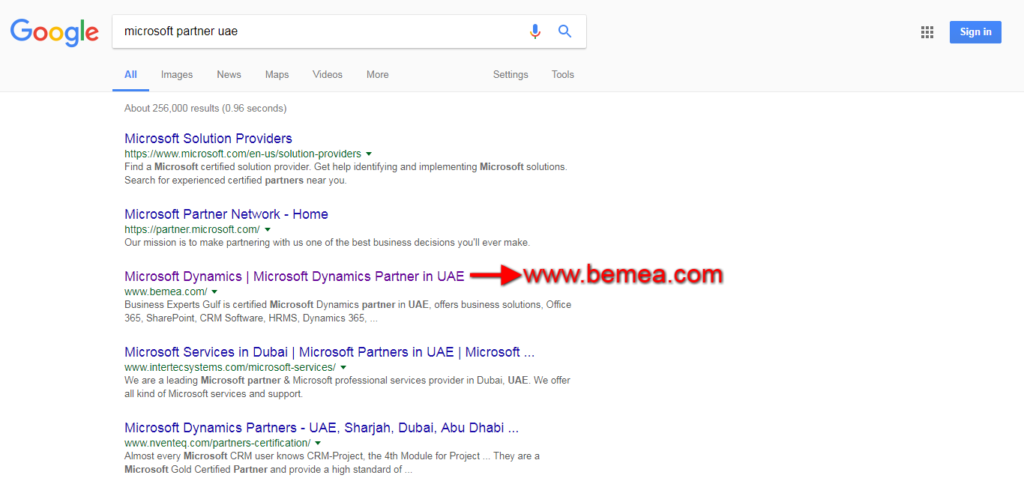This screenshot has width=1024, height=496.
Task: Open the Google apps grid icon
Action: 927,32
